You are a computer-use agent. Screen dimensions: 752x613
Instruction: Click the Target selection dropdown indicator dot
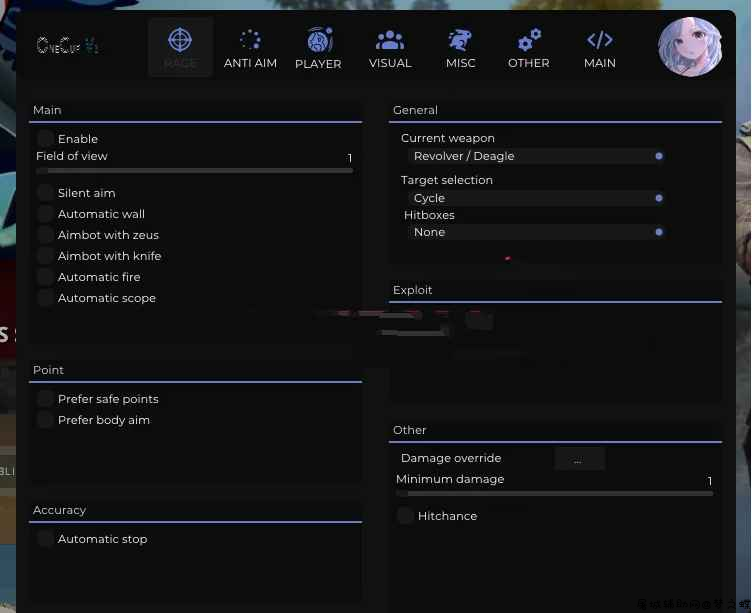pyautogui.click(x=659, y=198)
